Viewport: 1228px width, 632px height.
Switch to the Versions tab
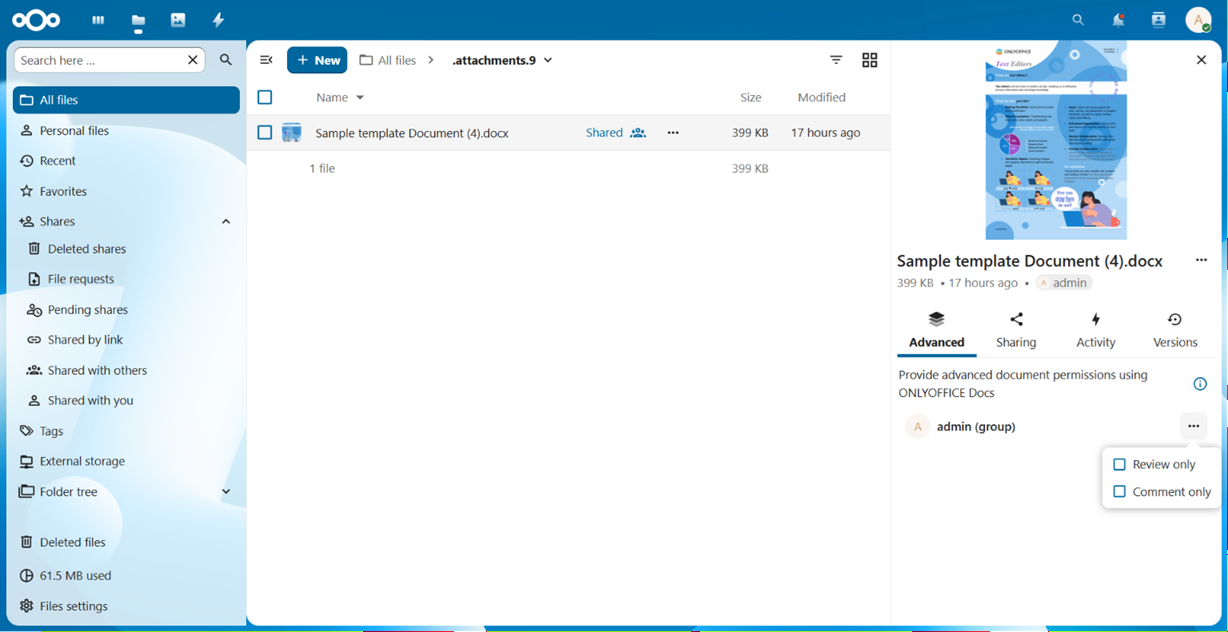tap(1175, 330)
